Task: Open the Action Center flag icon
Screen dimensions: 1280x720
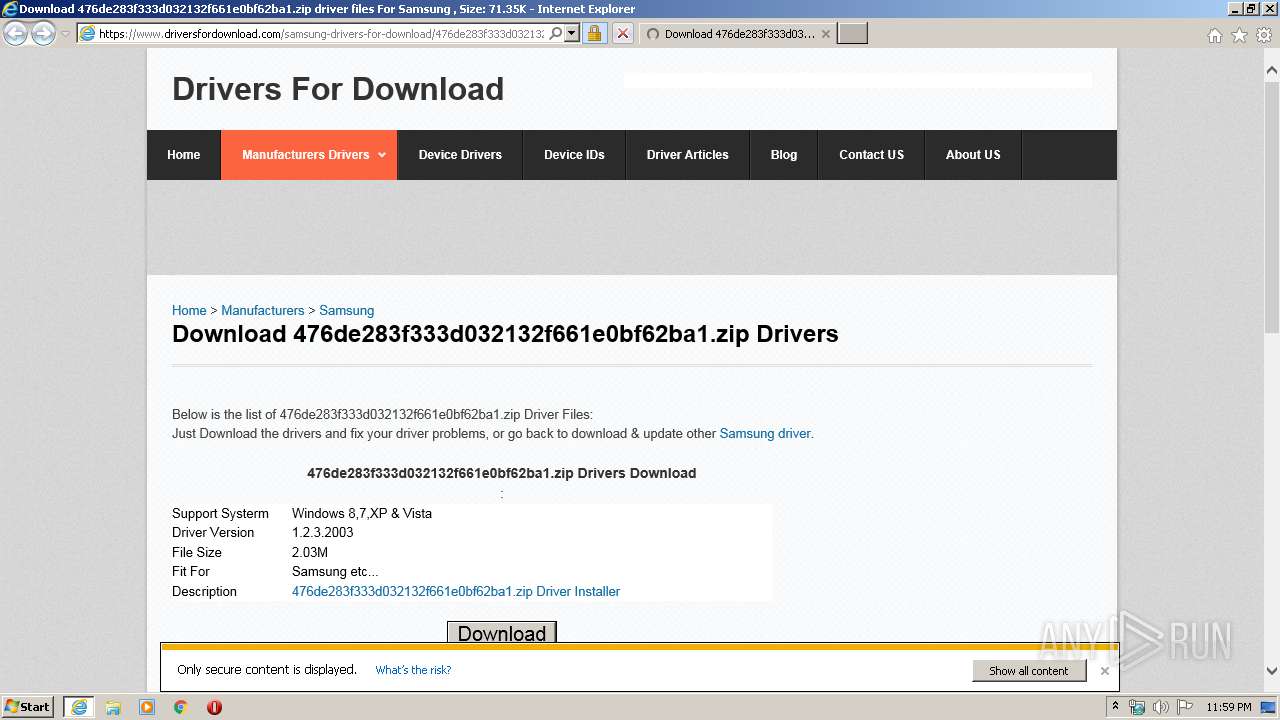Action: pos(1183,707)
